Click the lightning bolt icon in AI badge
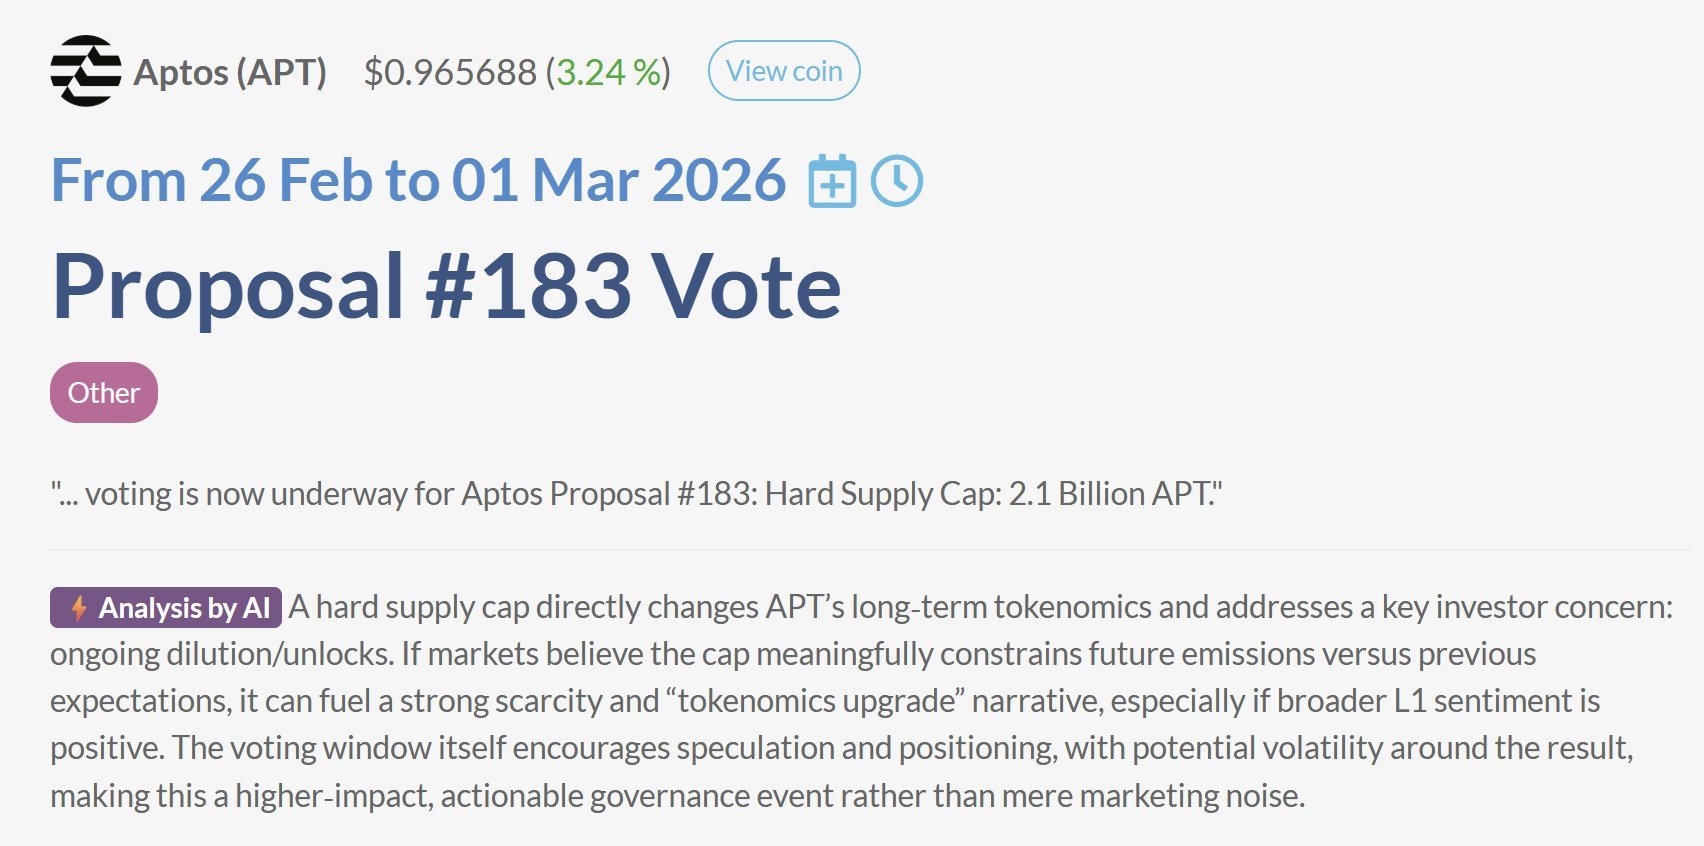Viewport: 1704px width, 846px height. (78, 608)
